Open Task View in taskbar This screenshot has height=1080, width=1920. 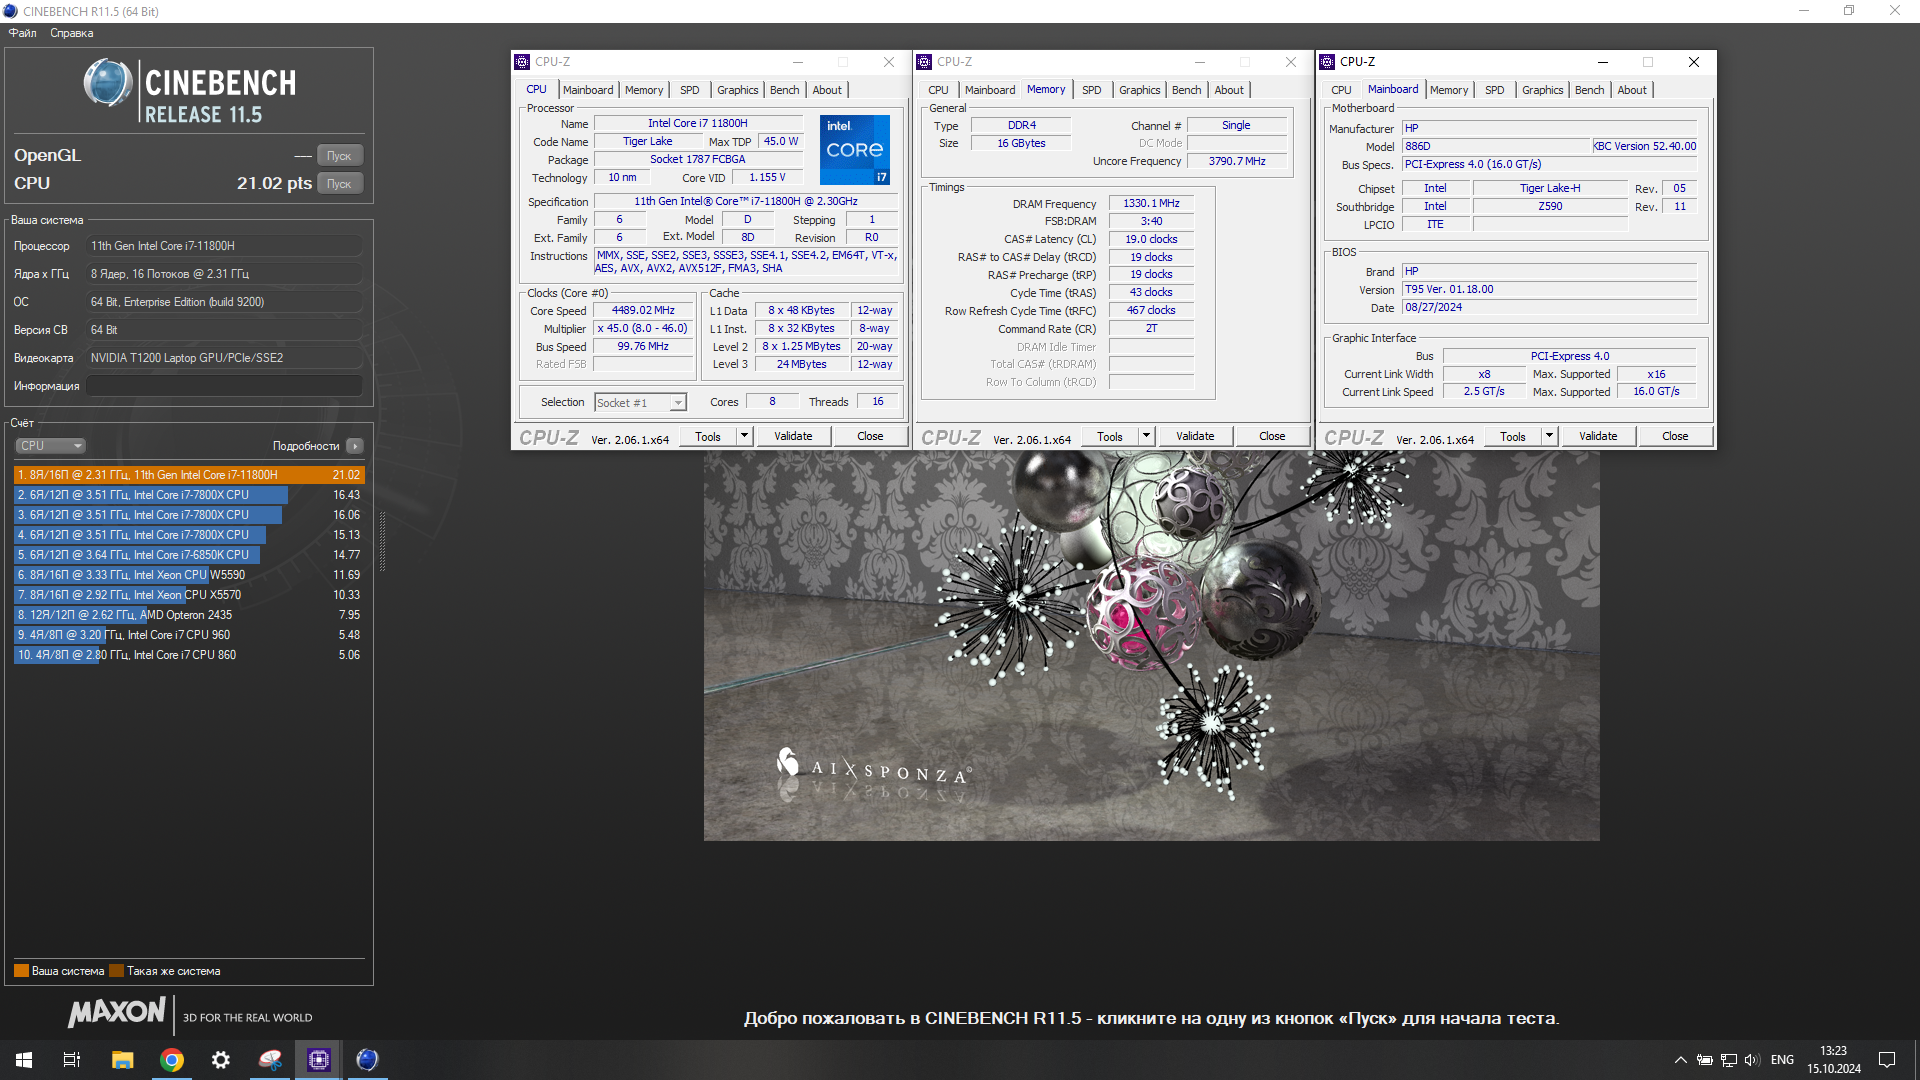coord(72,1060)
